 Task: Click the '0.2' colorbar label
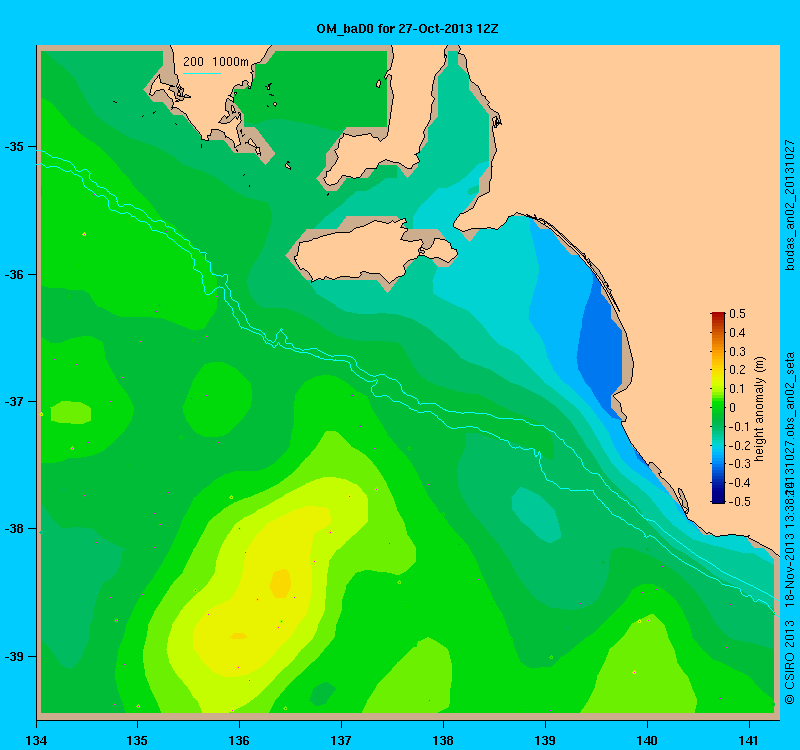pos(737,370)
